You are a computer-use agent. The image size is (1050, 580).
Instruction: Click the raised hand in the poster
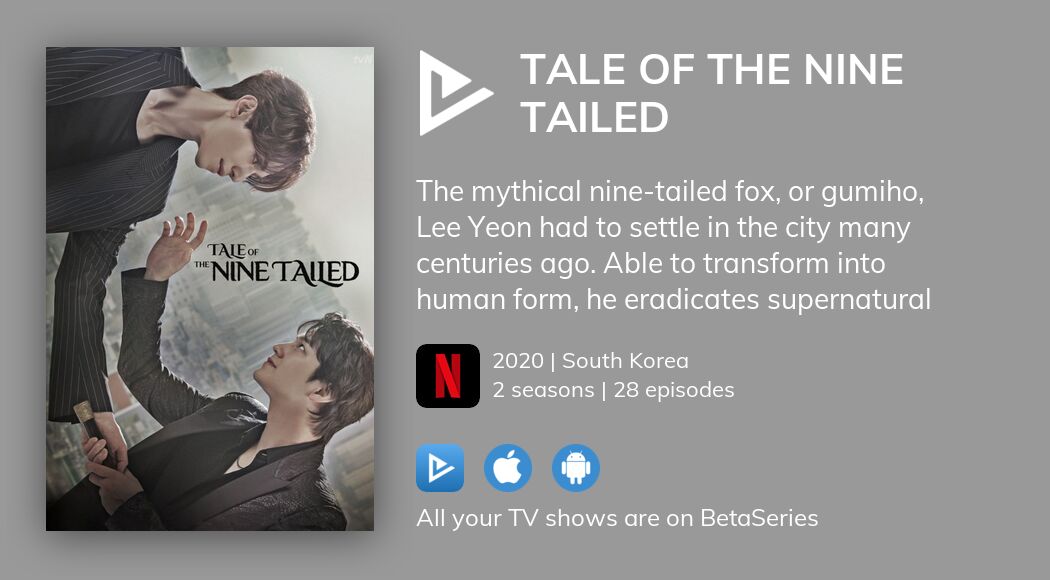pos(174,246)
